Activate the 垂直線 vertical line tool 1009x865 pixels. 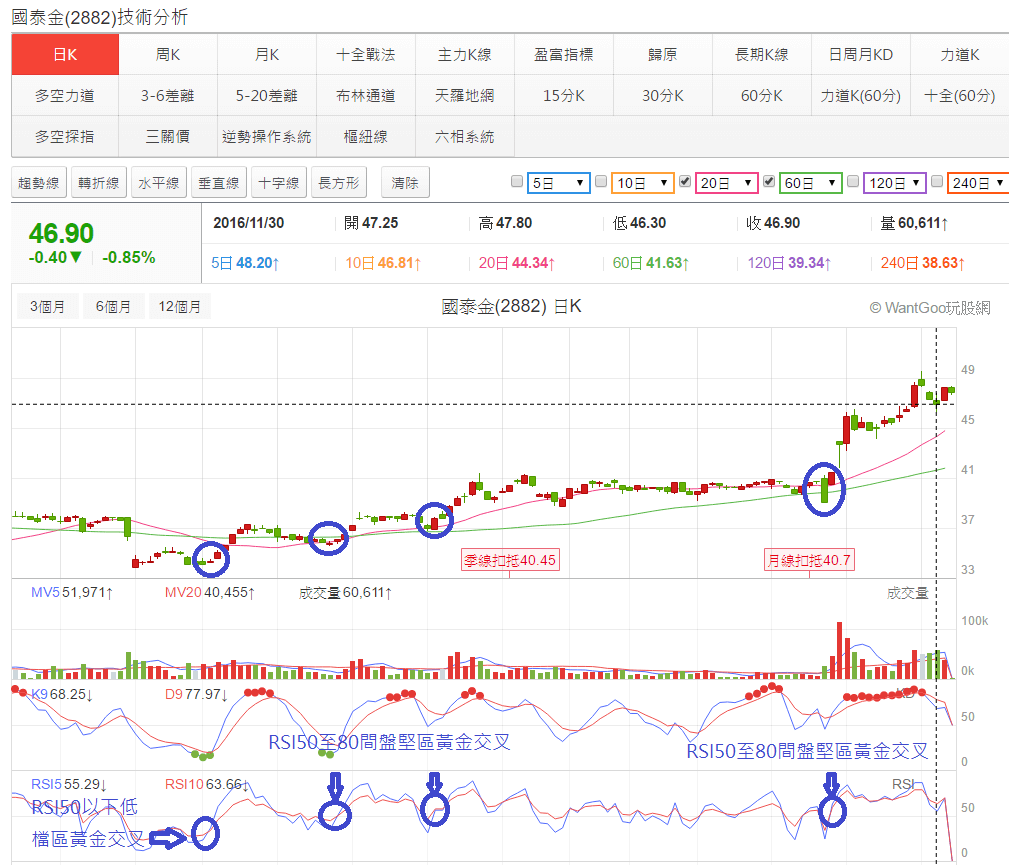(x=218, y=183)
